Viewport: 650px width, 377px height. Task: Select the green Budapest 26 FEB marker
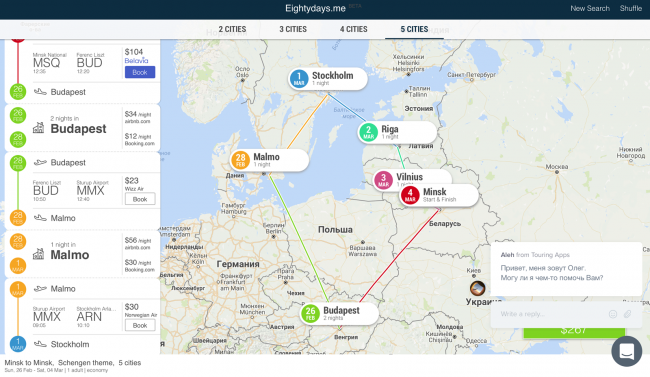339,313
